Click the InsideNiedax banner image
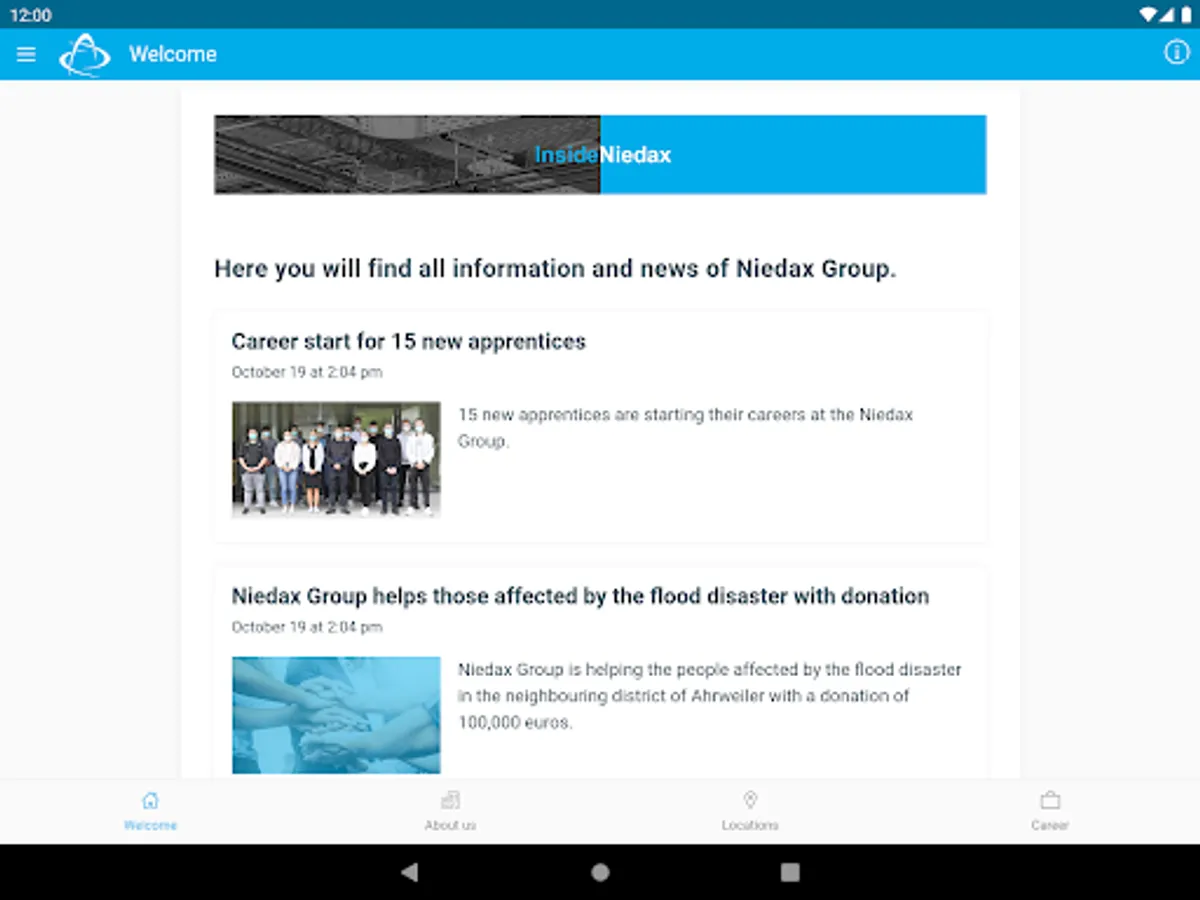The width and height of the screenshot is (1200, 900). 600,154
